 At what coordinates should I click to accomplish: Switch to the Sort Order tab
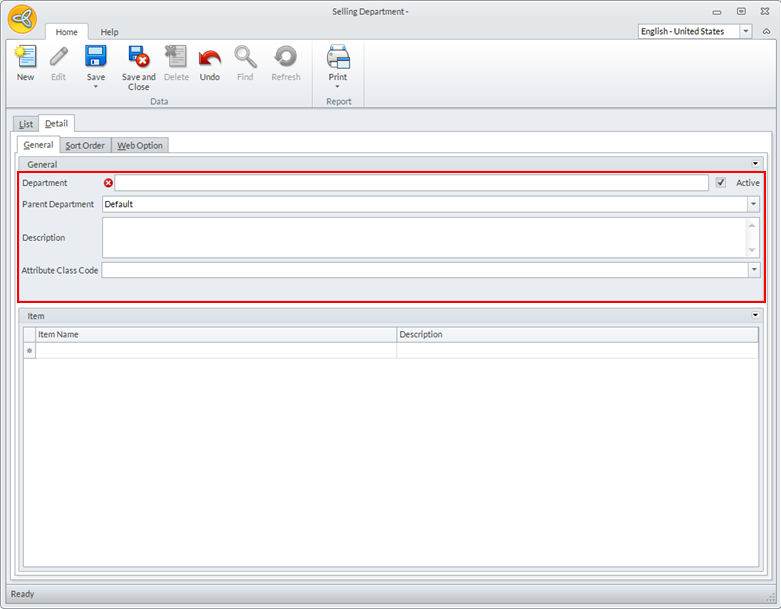(85, 146)
